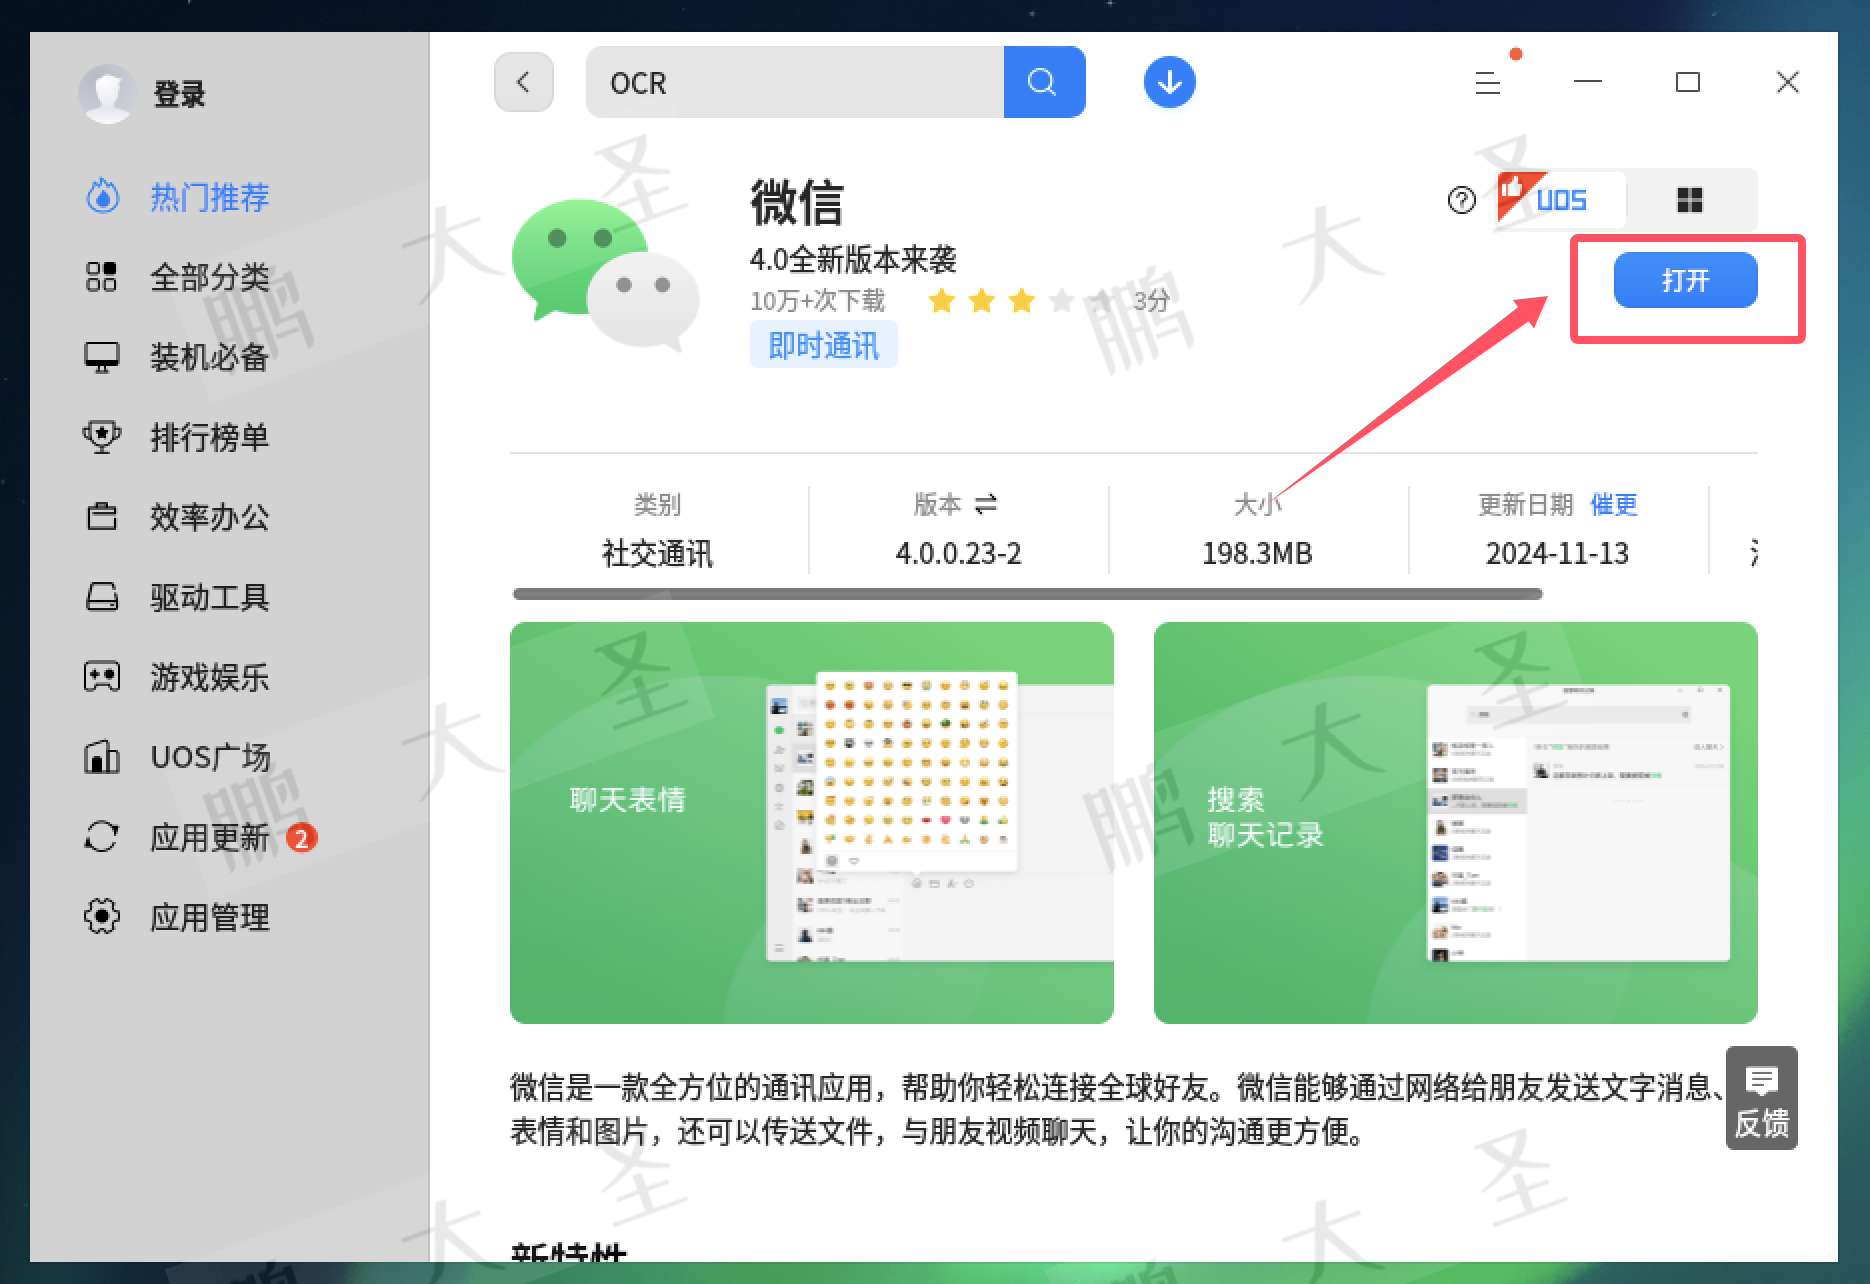Click the 应用管理 gear icon

102,916
